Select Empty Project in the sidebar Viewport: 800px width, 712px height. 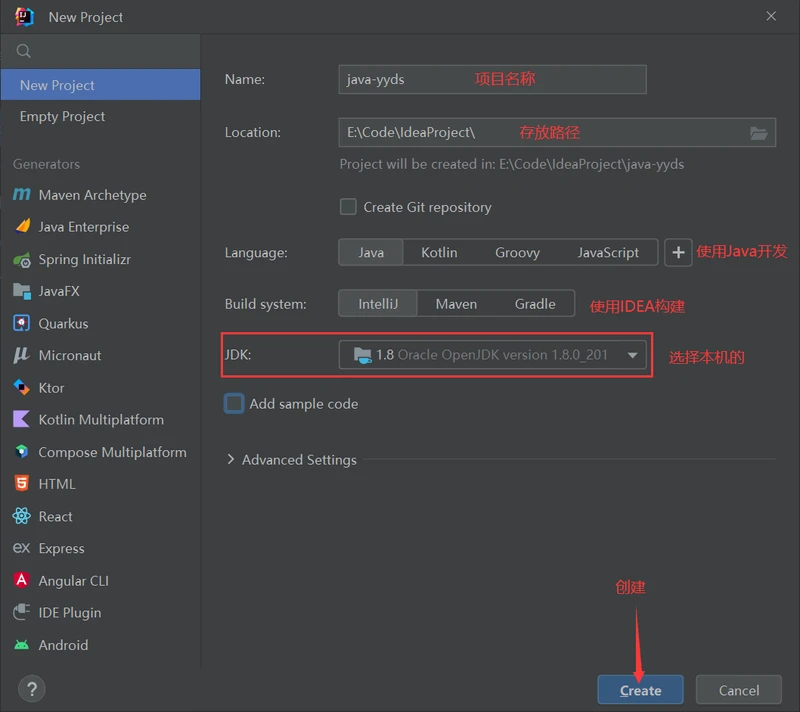click(x=62, y=116)
